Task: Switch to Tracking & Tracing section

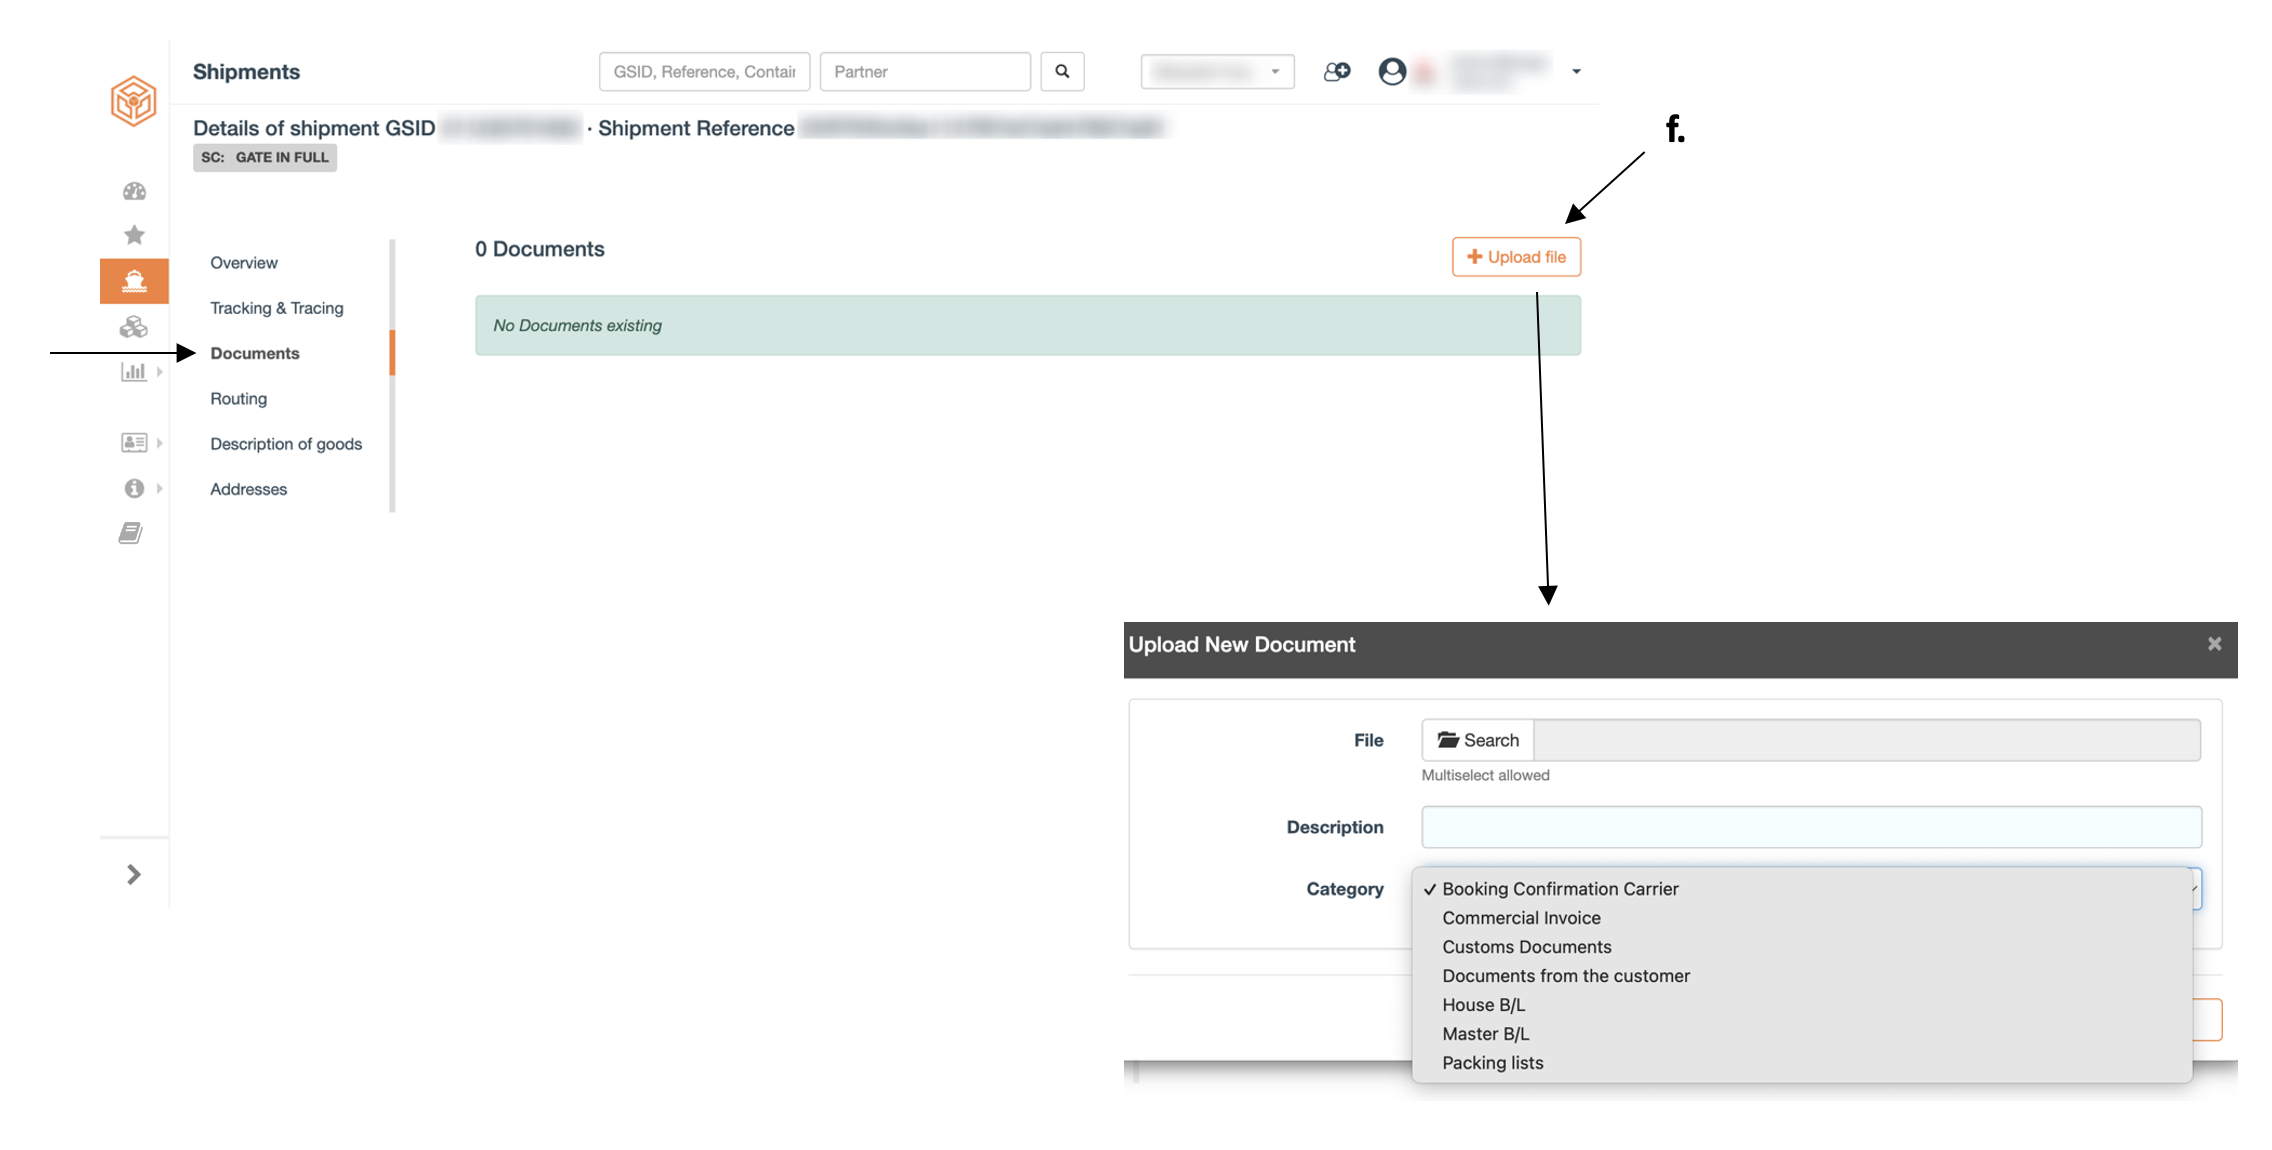Action: tap(277, 308)
